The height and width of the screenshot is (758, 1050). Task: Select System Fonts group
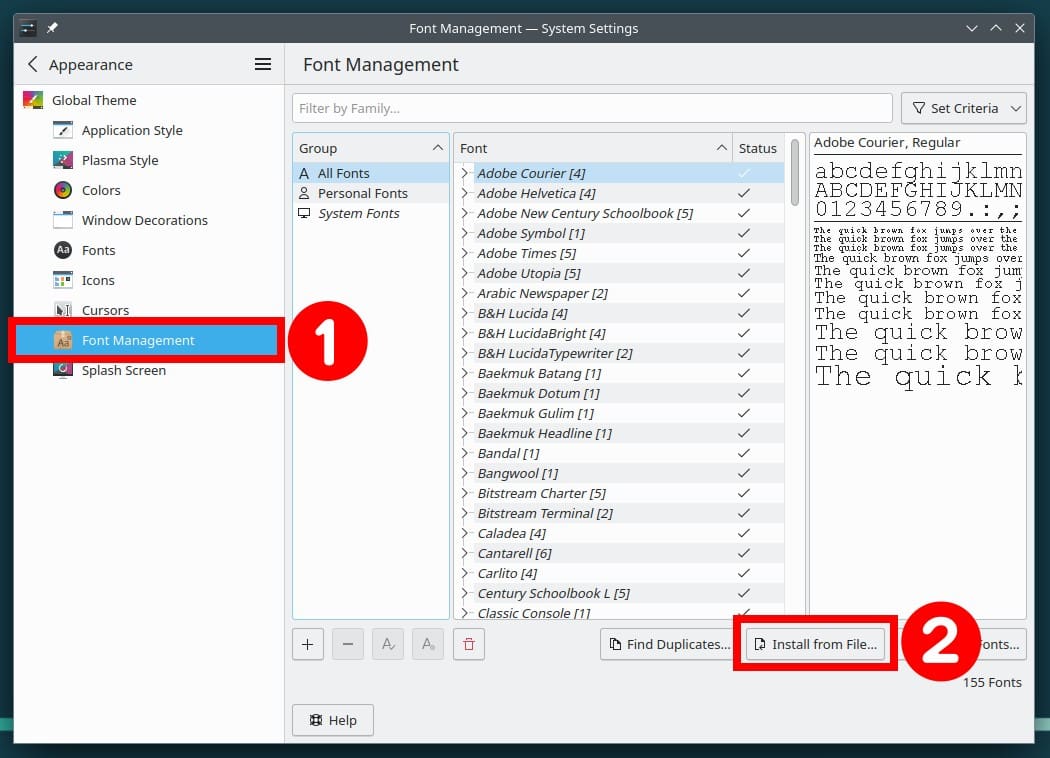(x=358, y=213)
